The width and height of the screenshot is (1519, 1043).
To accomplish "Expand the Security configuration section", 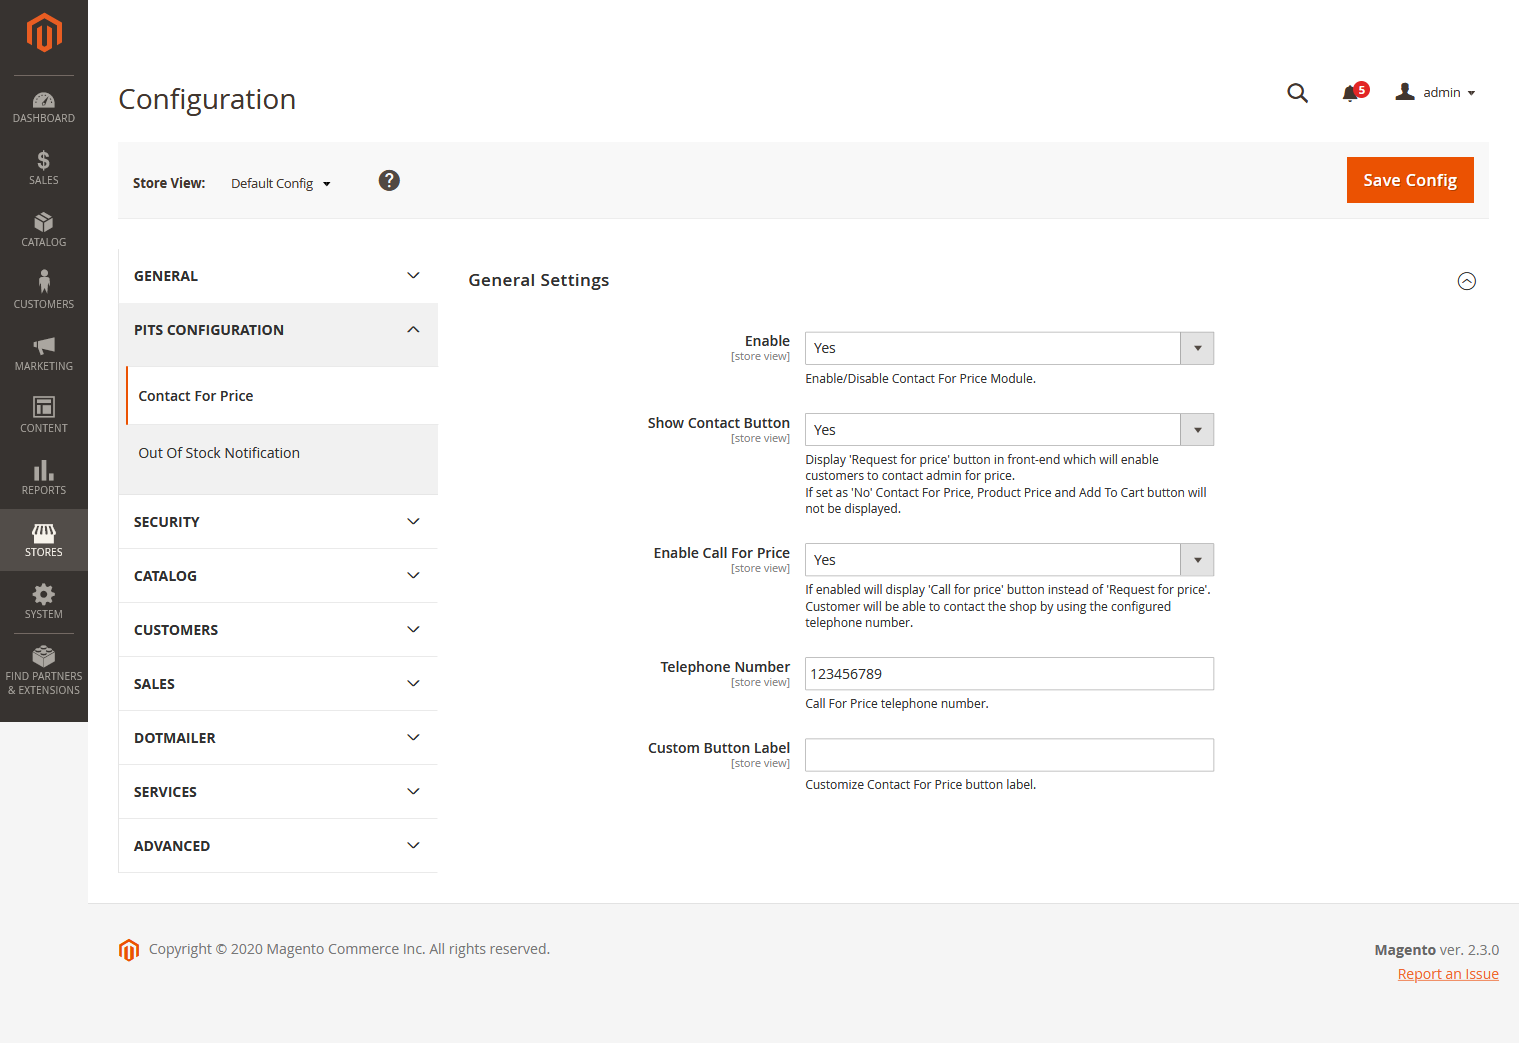I will (278, 522).
